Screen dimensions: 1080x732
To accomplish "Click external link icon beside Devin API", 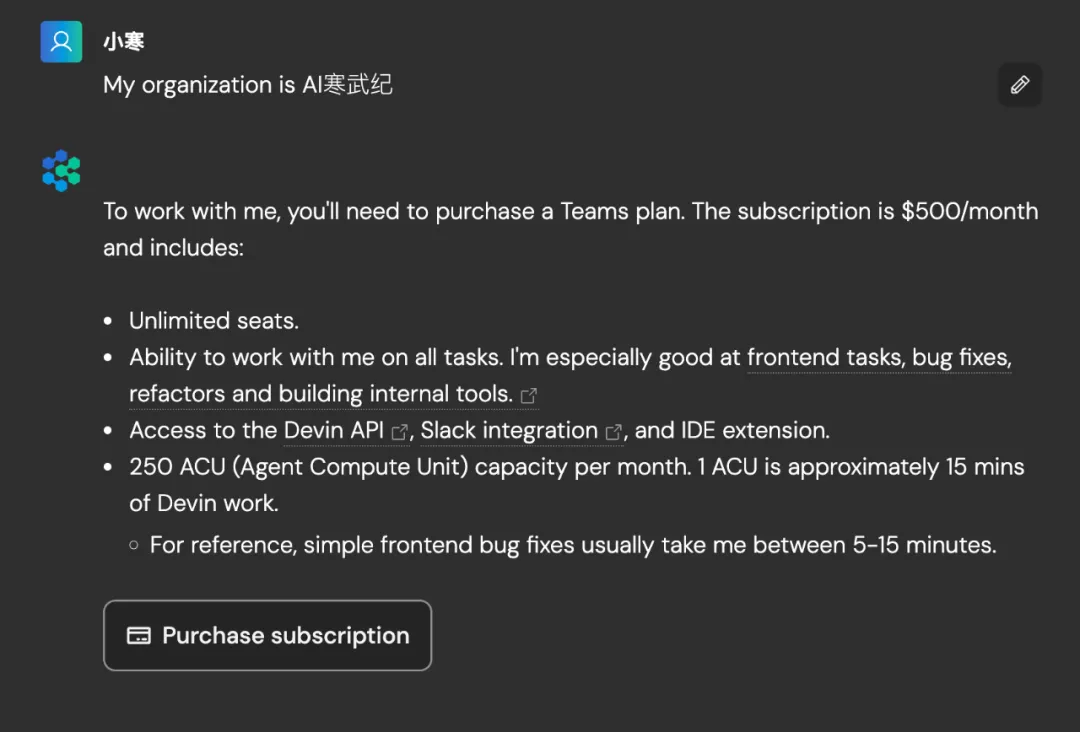I will click(x=399, y=432).
